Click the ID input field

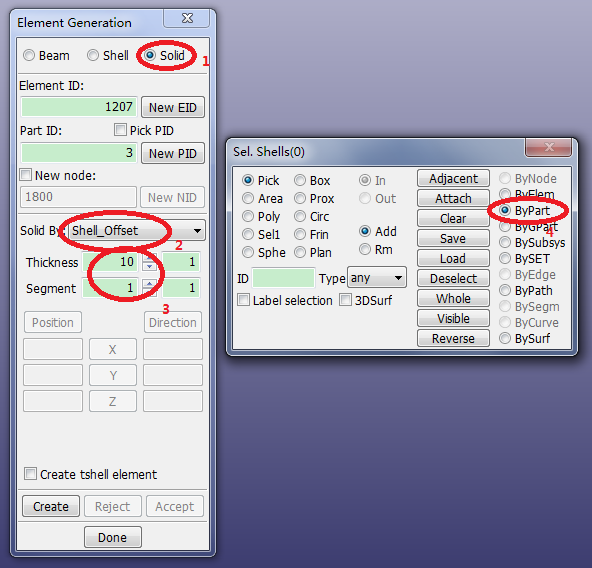[x=283, y=279]
